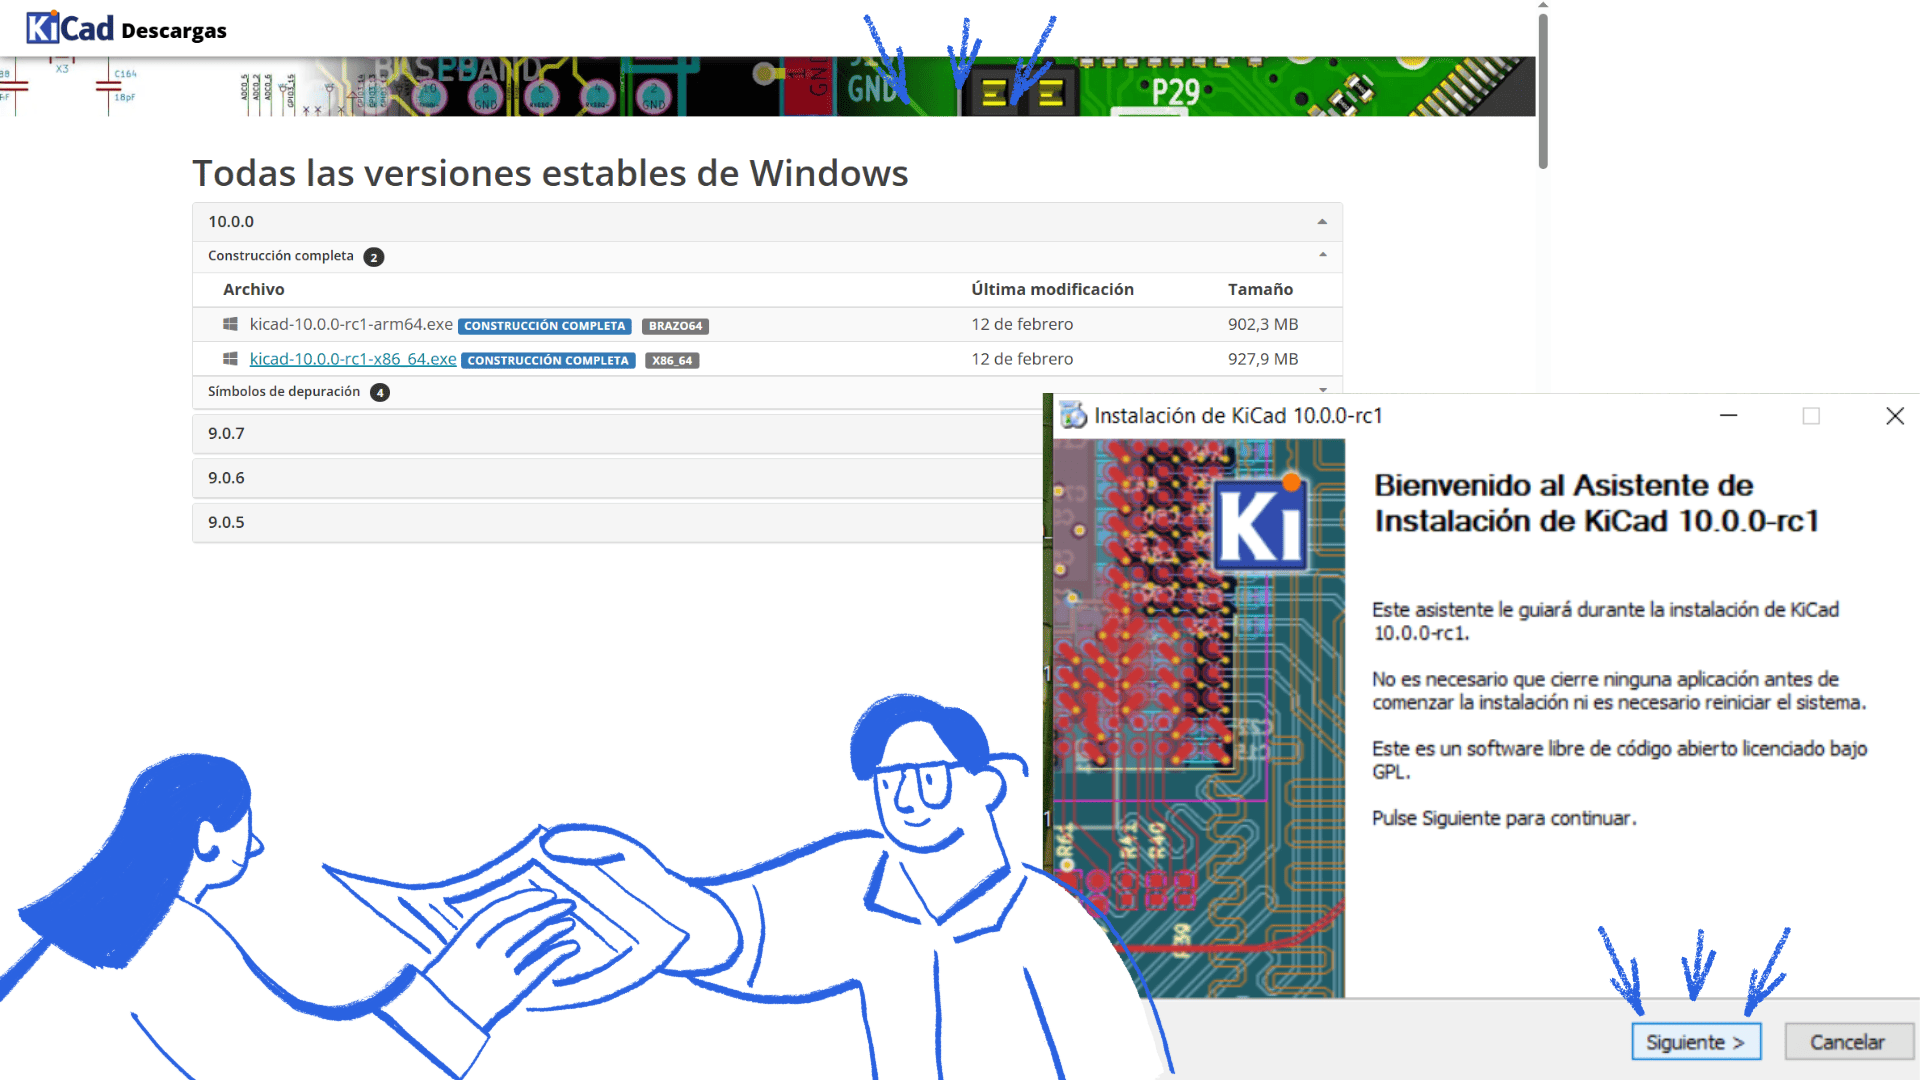Collapse the 10.0.0 version section
The image size is (1920, 1080).
[1322, 222]
